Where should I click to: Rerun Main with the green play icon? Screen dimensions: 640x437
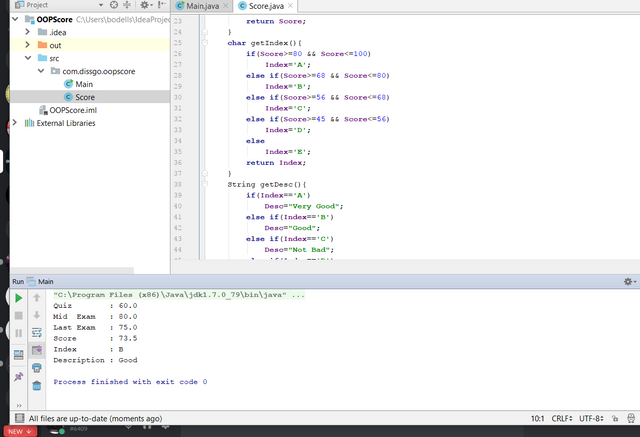(x=18, y=298)
